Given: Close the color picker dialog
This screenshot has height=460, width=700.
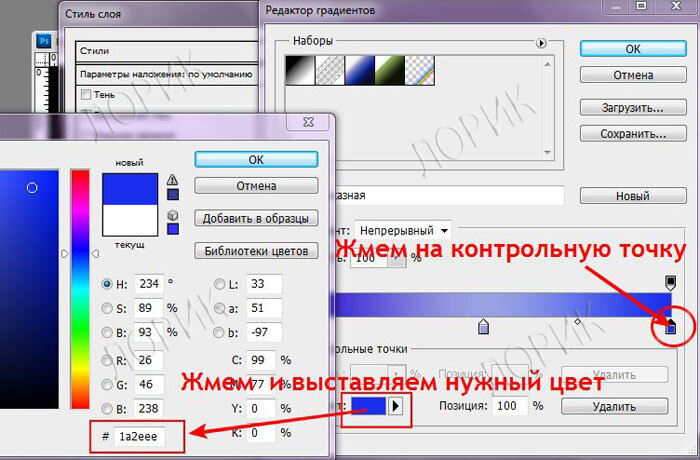Looking at the screenshot, I should (308, 121).
